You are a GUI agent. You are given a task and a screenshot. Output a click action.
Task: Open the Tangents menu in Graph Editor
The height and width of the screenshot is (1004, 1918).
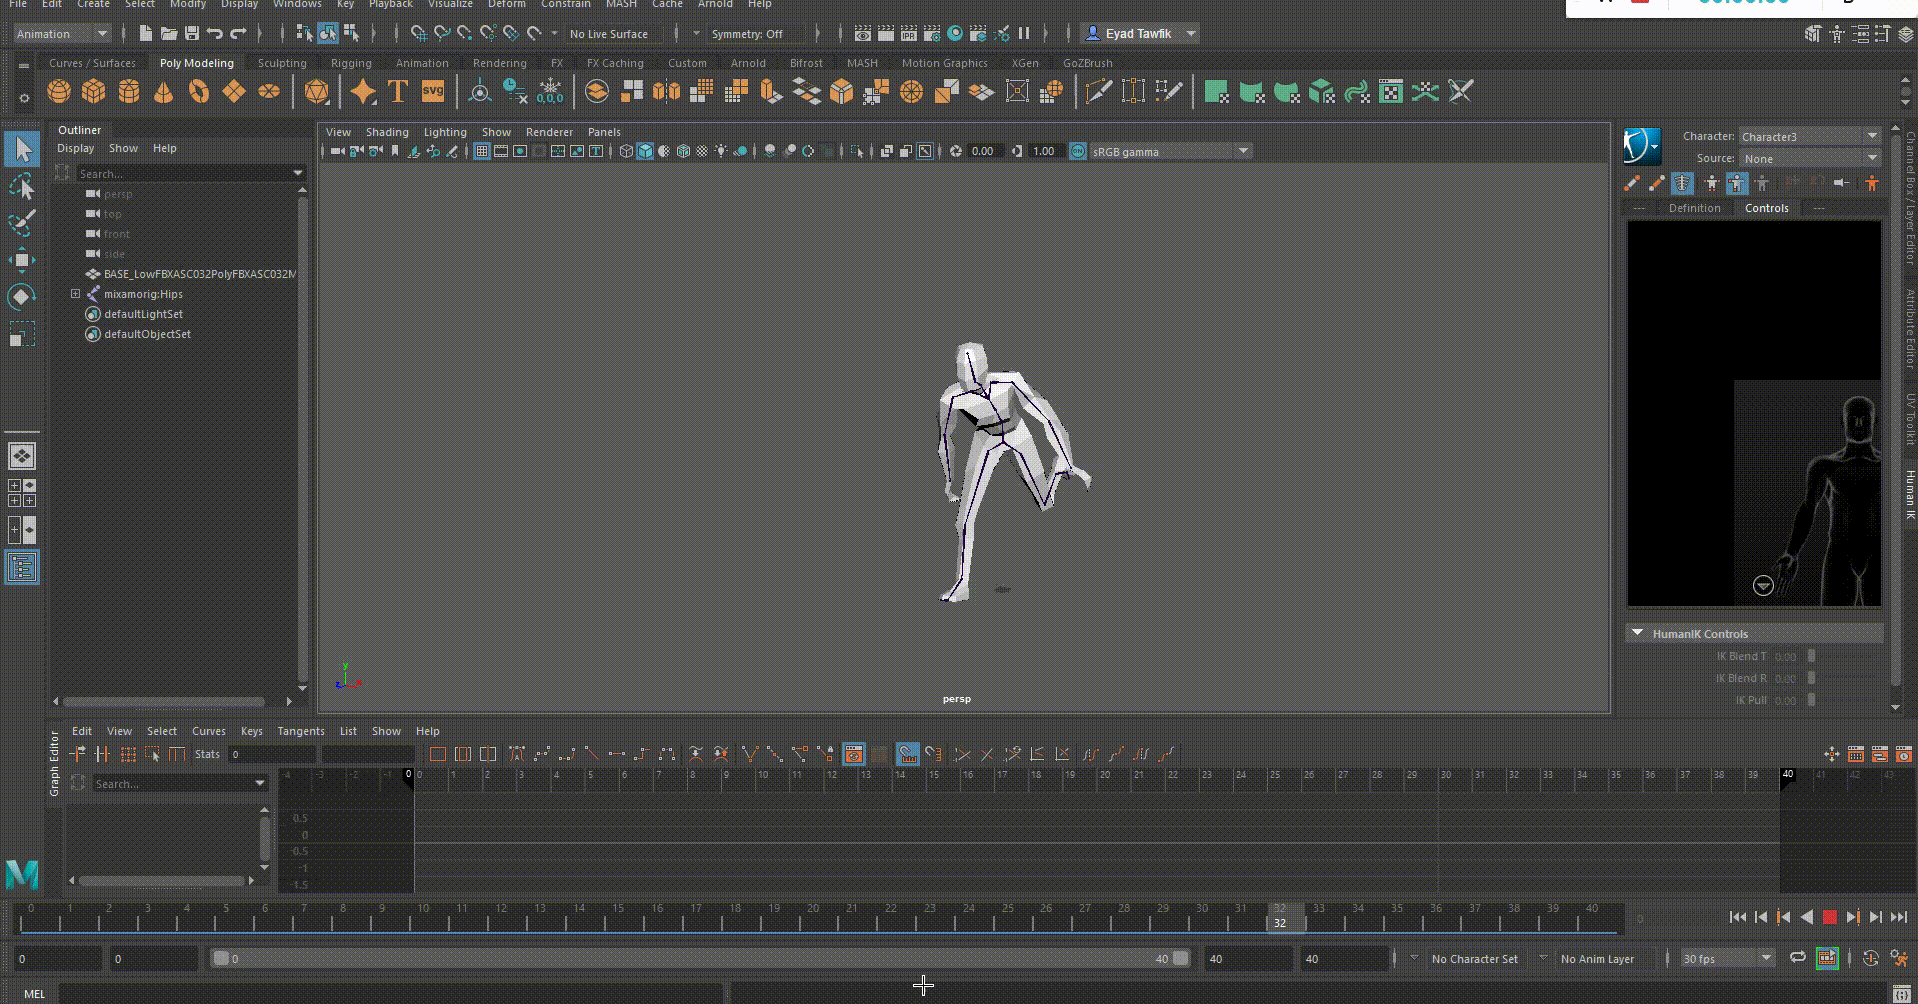(x=301, y=731)
